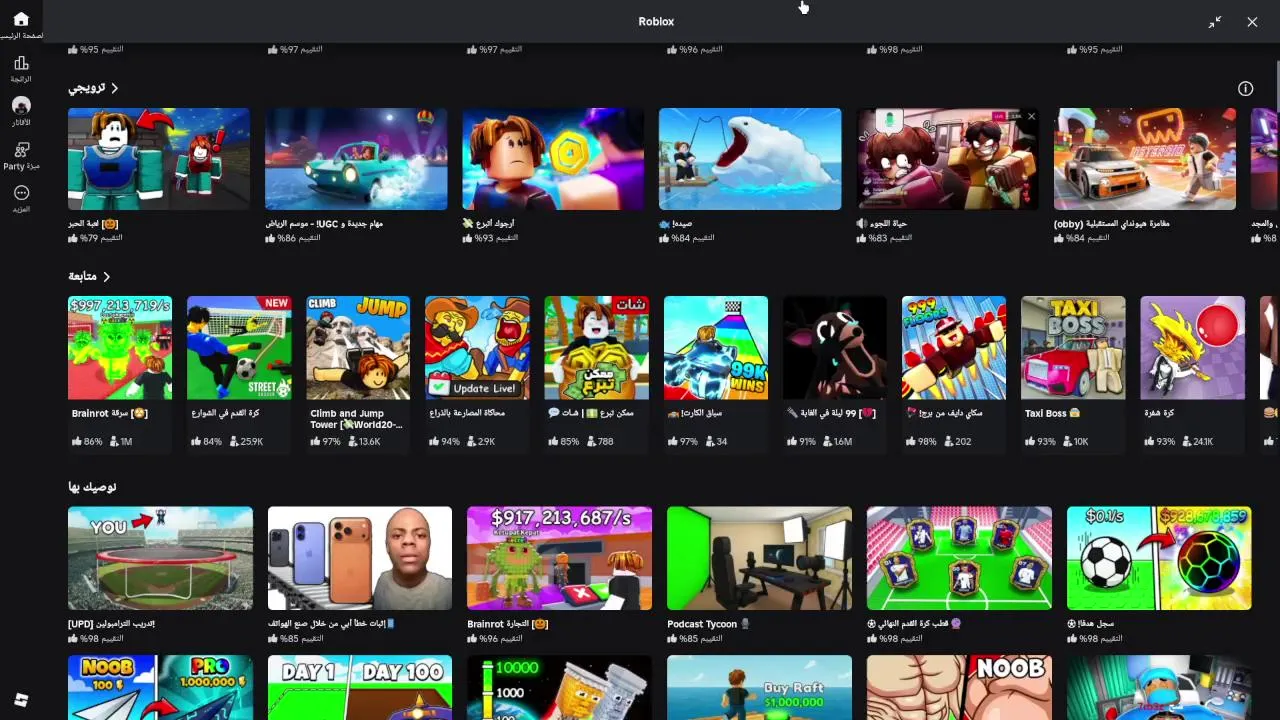Open Steal a Brainrot game with $997,213,719/s
1280x720 pixels.
[120, 348]
